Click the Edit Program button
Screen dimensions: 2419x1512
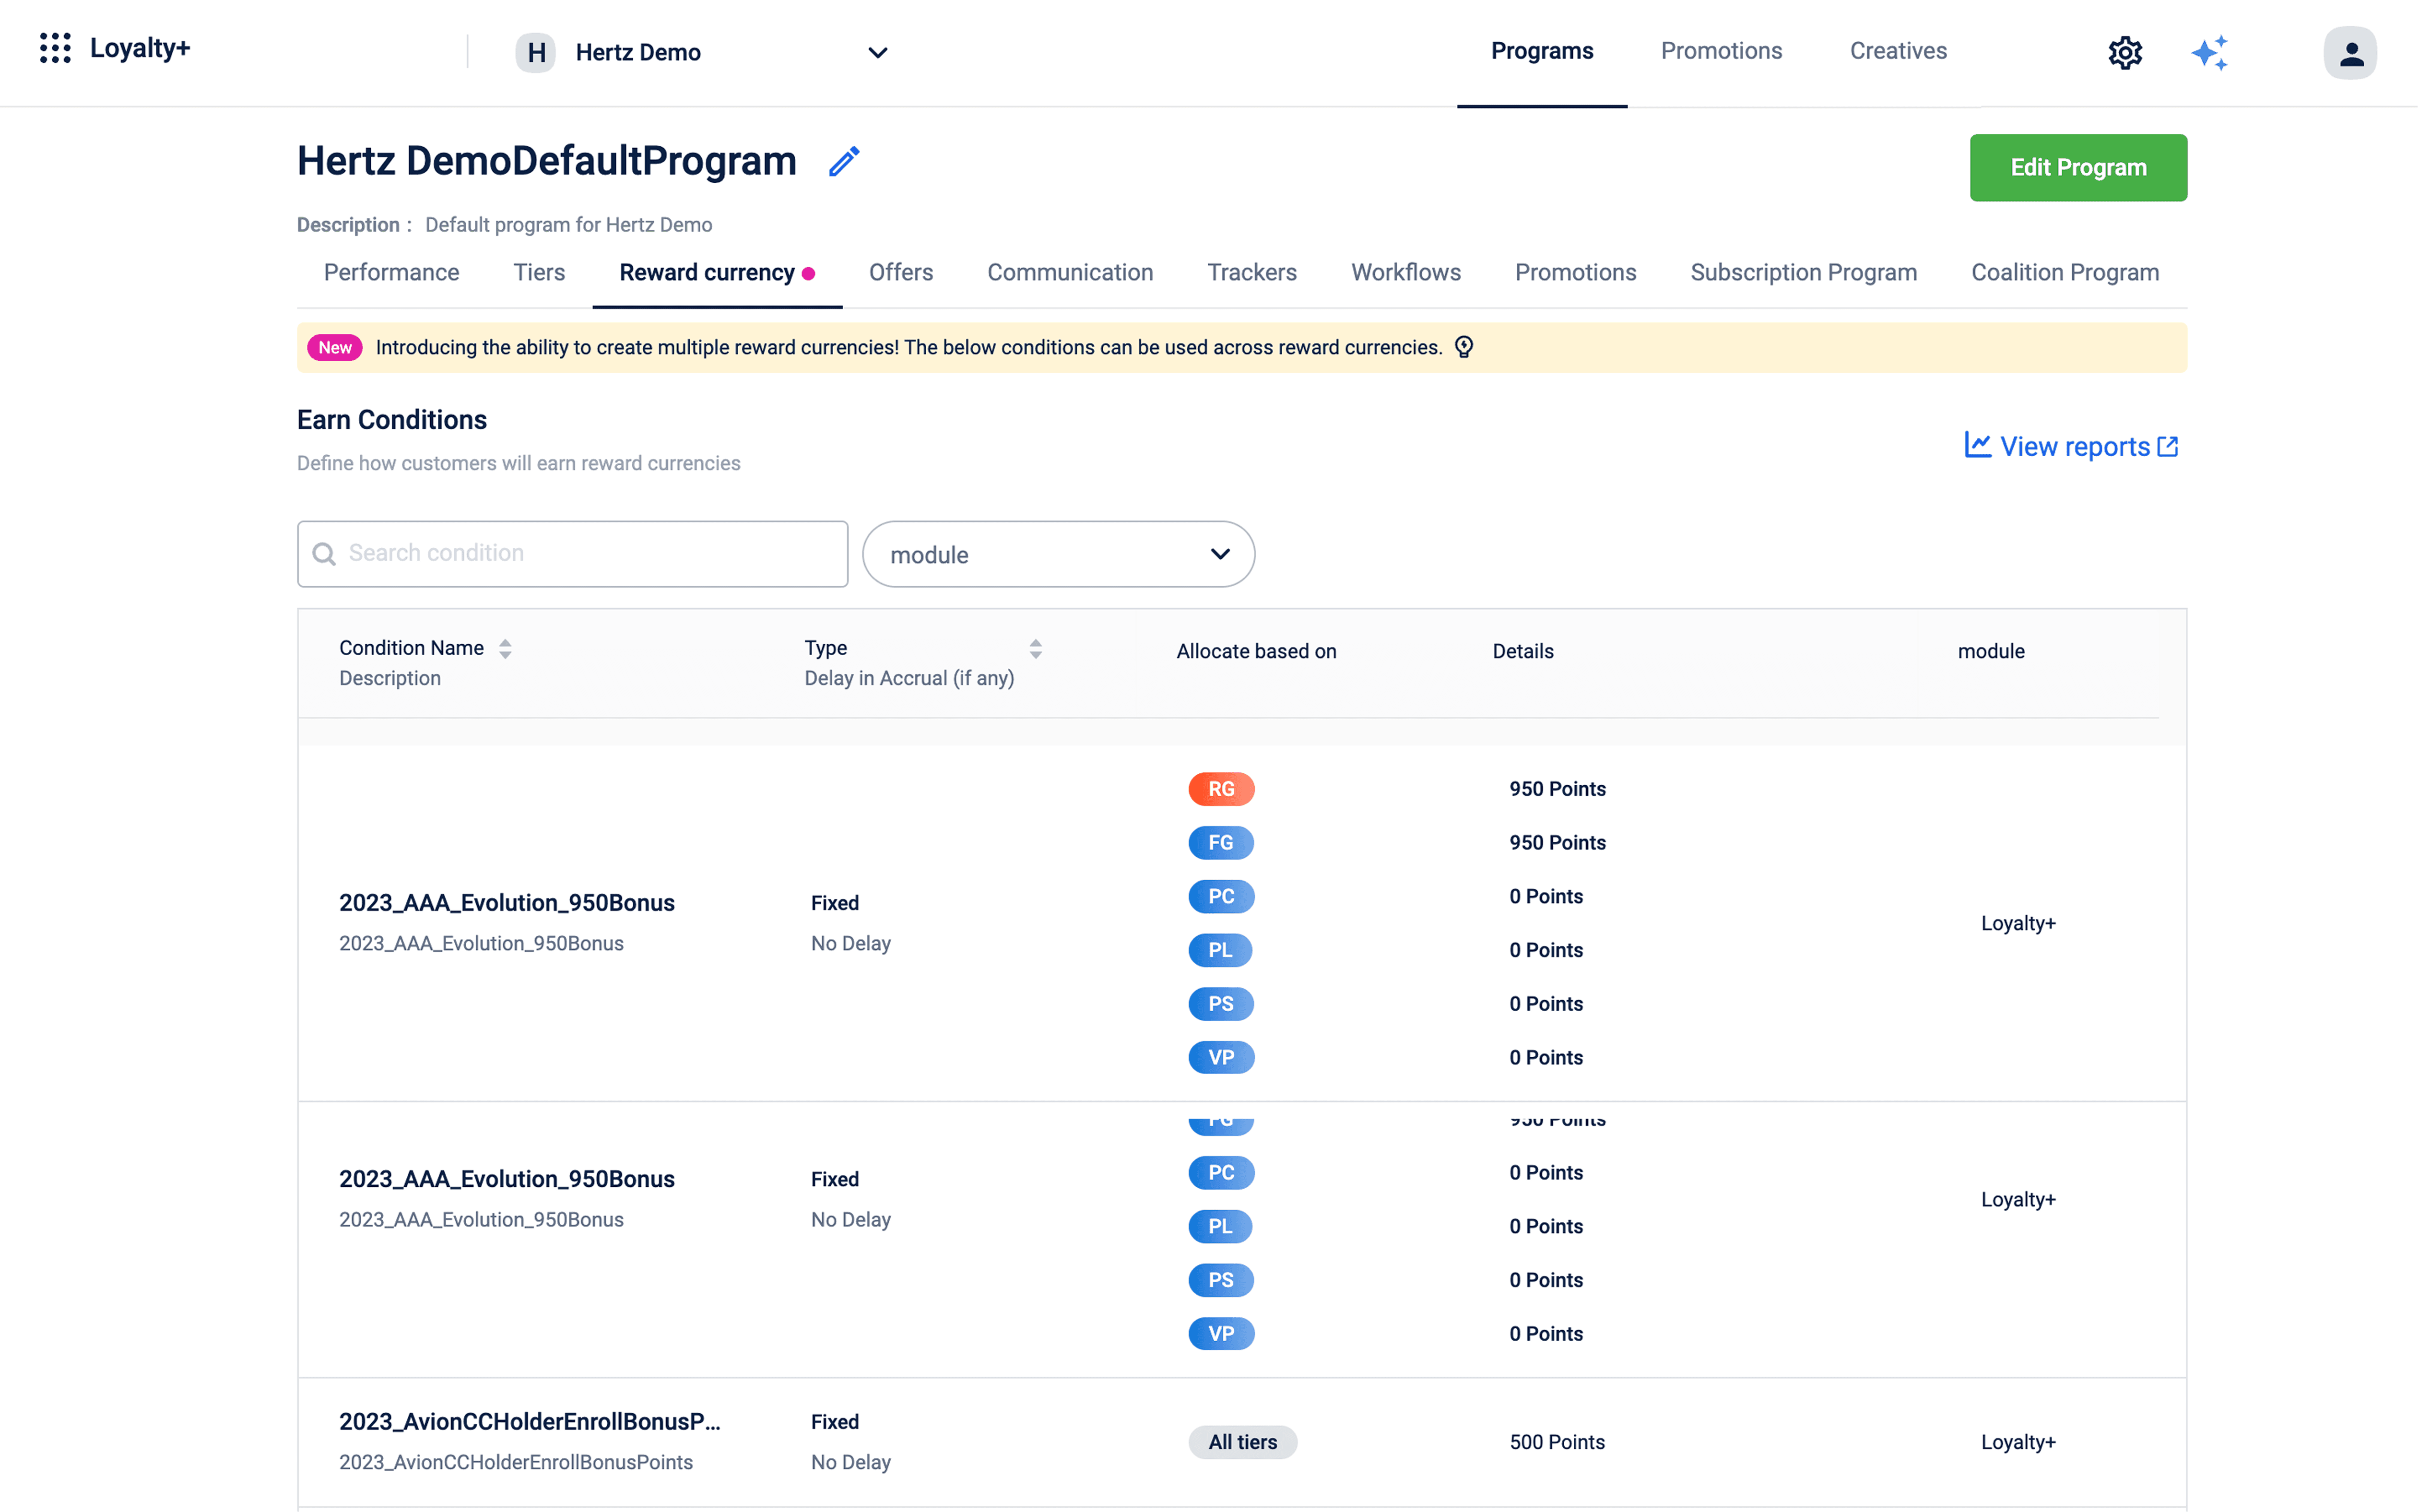tap(2078, 167)
